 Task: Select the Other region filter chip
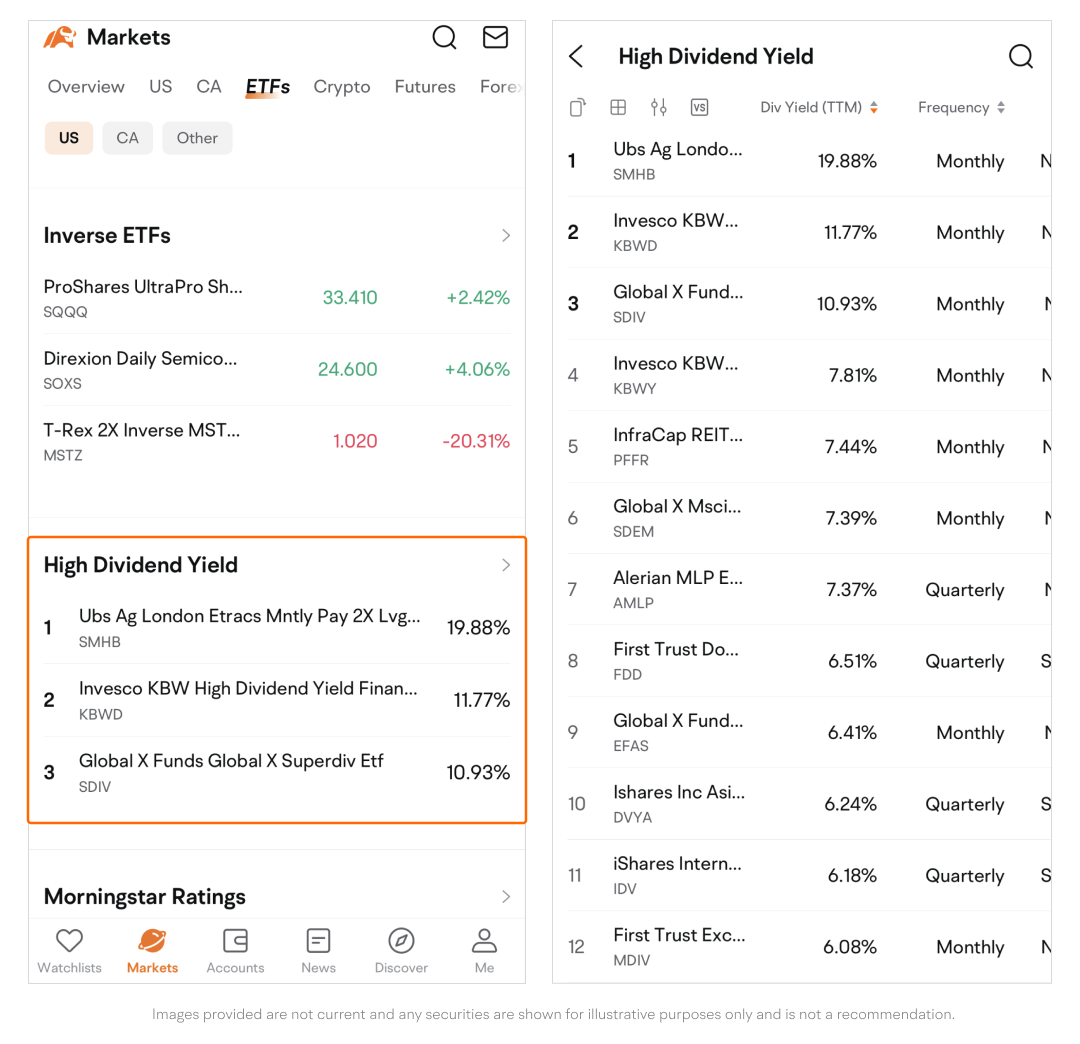[x=197, y=138]
